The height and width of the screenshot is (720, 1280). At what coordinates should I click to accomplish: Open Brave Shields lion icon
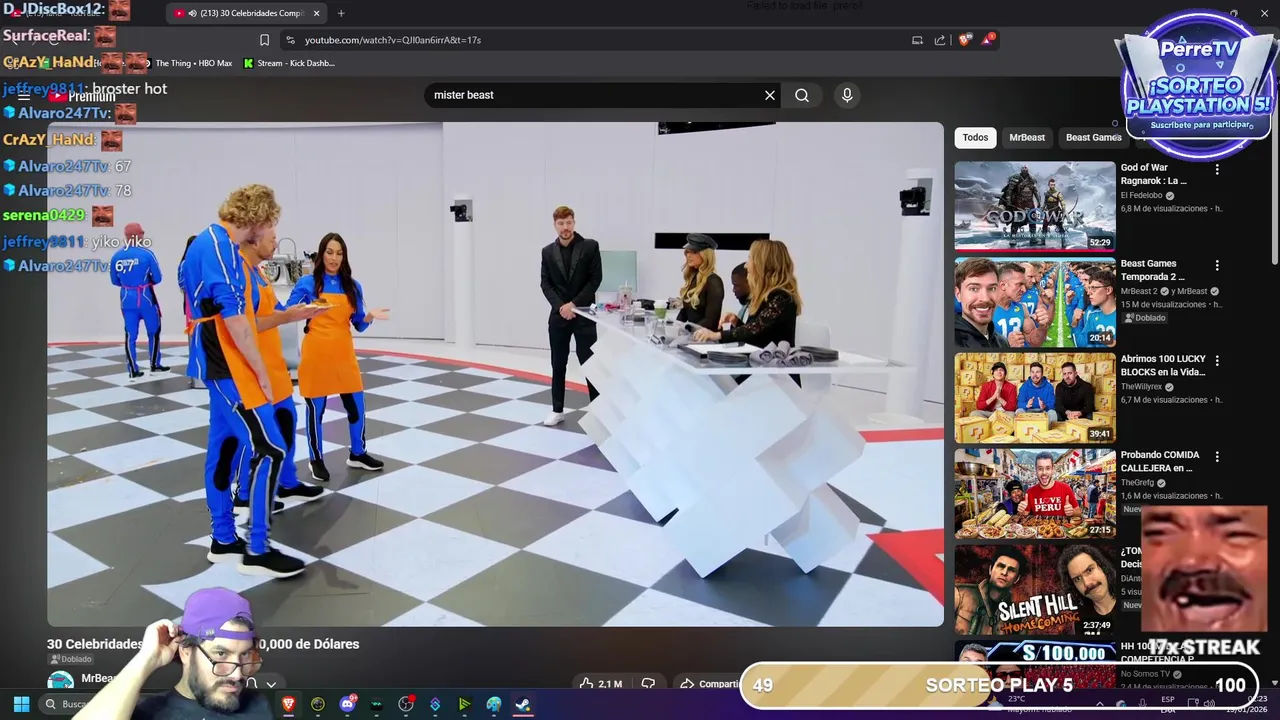[x=964, y=40]
